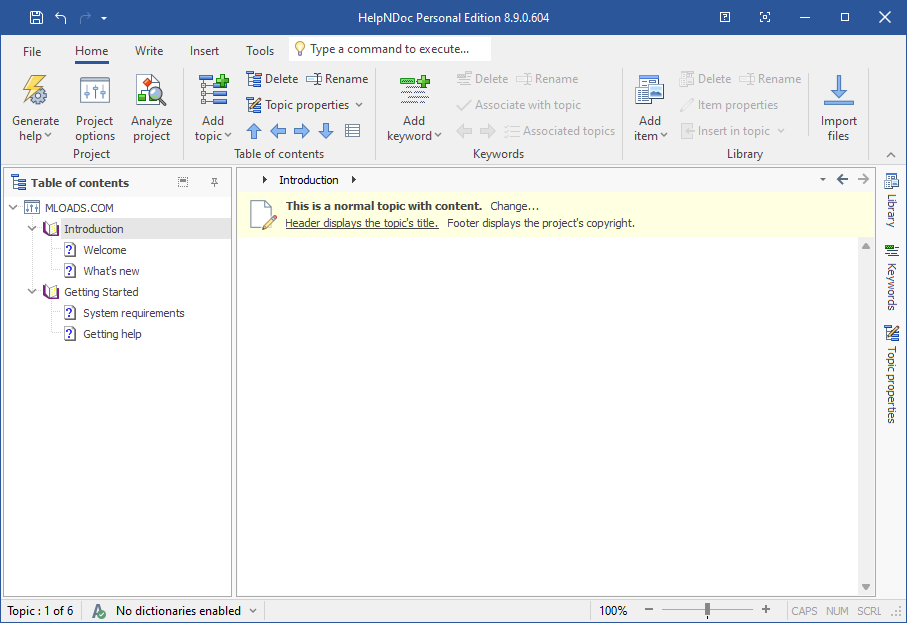The width and height of the screenshot is (907, 623).
Task: Switch to the Write tab
Action: click(149, 51)
